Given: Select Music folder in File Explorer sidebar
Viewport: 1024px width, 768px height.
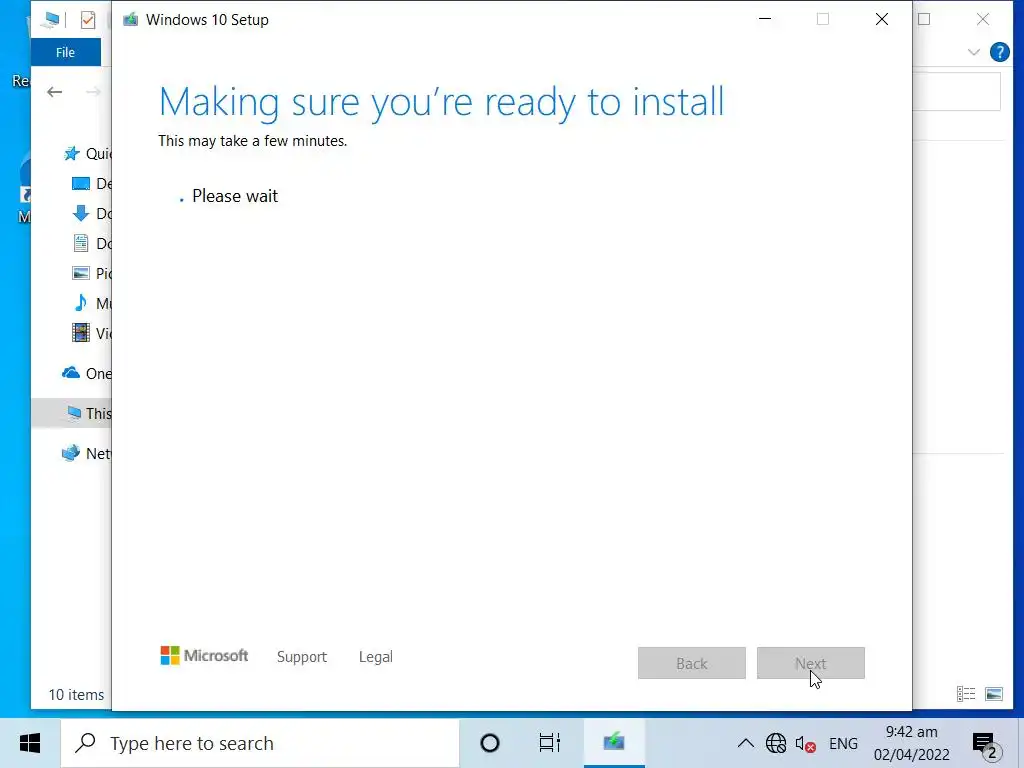Looking at the screenshot, I should (x=91, y=304).
